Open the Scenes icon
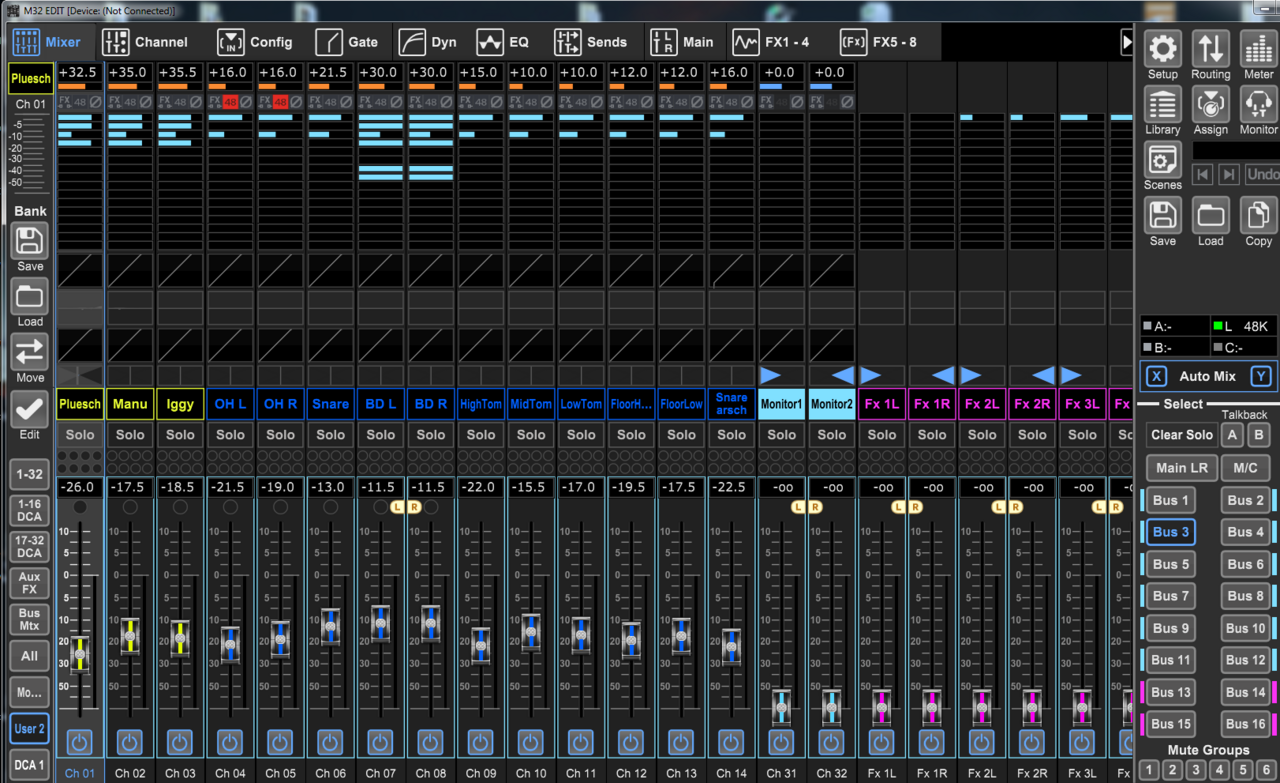Viewport: 1280px width, 783px height. click(1162, 160)
